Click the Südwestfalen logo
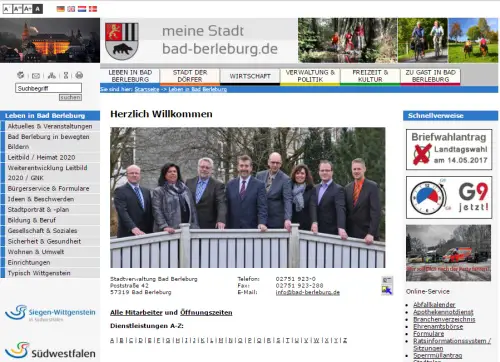 coord(50,351)
